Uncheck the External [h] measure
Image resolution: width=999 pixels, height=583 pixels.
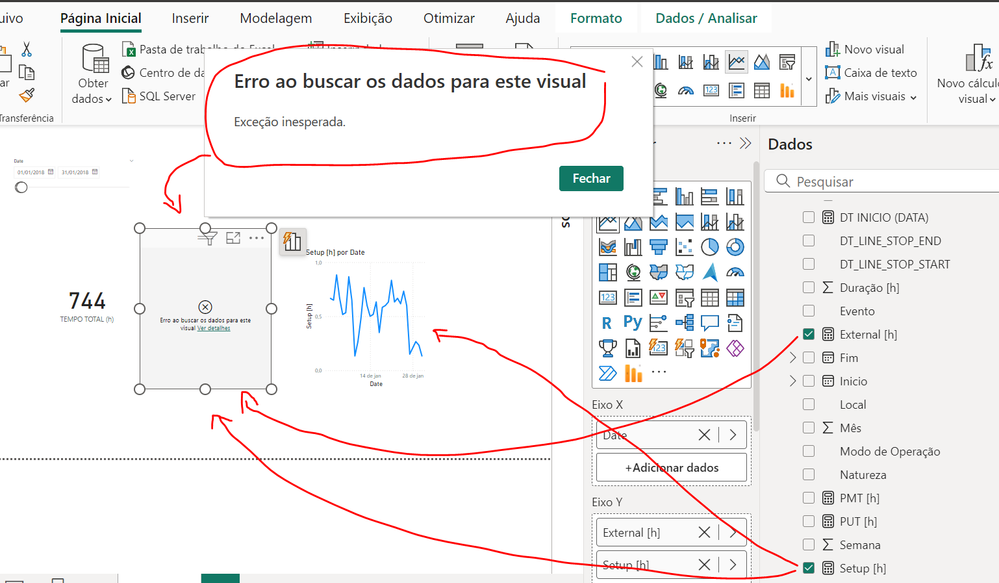(x=809, y=334)
